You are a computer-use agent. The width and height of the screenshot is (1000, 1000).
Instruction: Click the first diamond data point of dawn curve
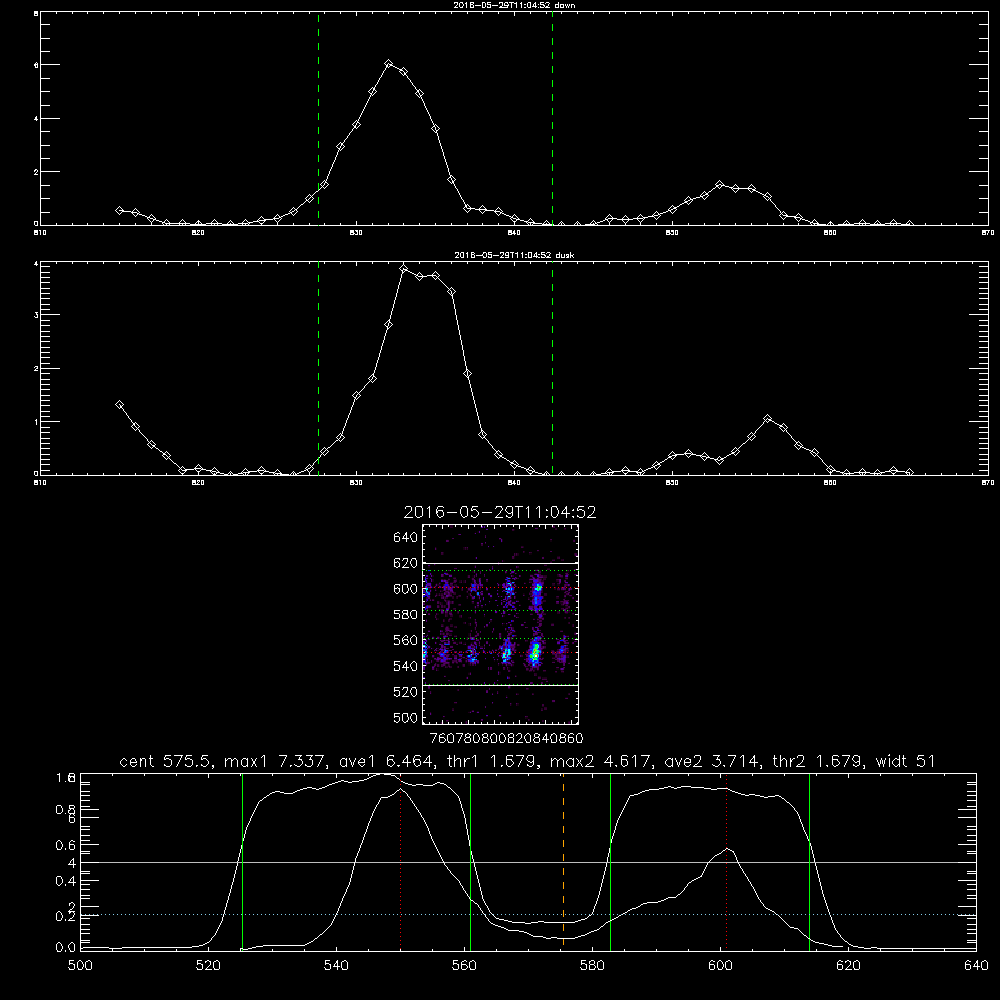(119, 210)
